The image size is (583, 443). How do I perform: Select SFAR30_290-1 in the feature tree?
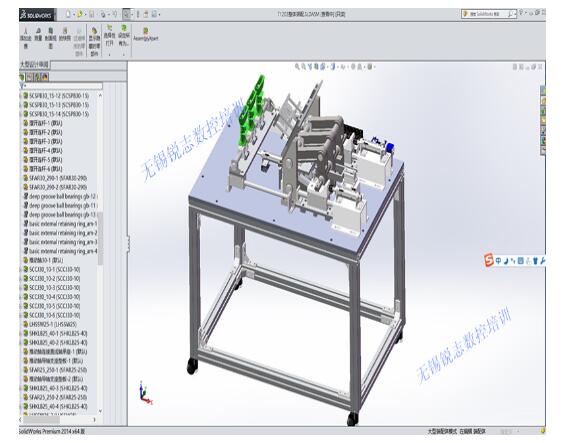pyautogui.click(x=58, y=178)
